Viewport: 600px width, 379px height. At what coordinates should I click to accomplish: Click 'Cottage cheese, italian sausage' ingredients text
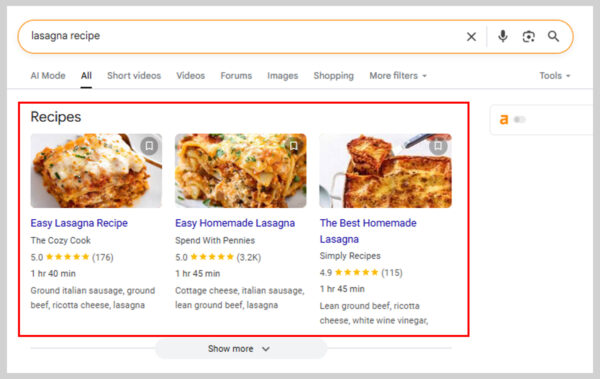[x=240, y=298]
